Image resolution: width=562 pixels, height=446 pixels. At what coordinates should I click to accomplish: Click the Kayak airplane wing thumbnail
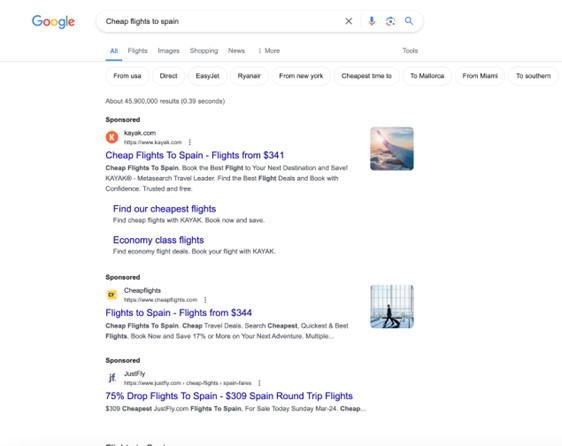[392, 148]
